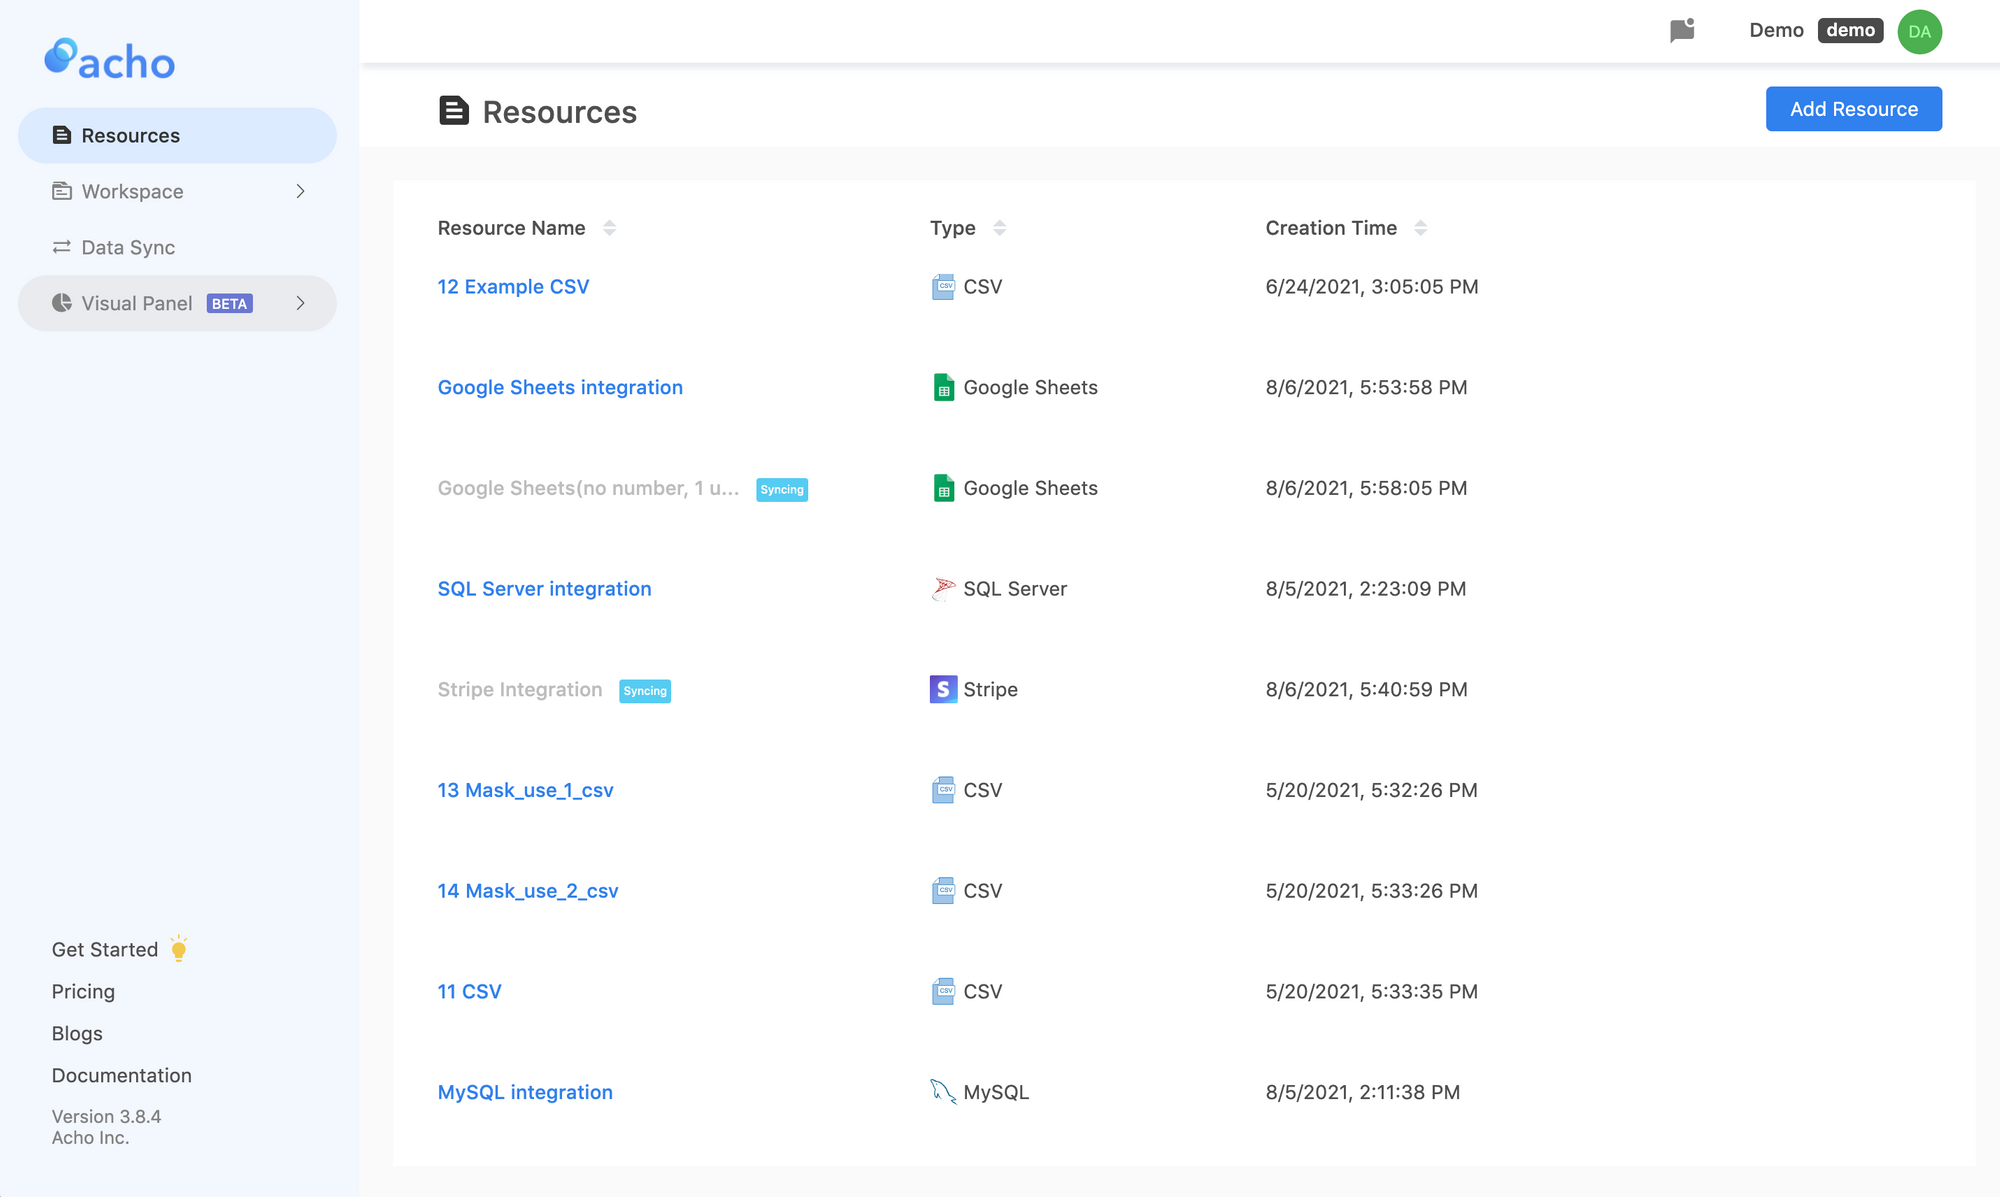The image size is (2000, 1197).
Task: Open the 11 CSV resource
Action: pos(469,992)
